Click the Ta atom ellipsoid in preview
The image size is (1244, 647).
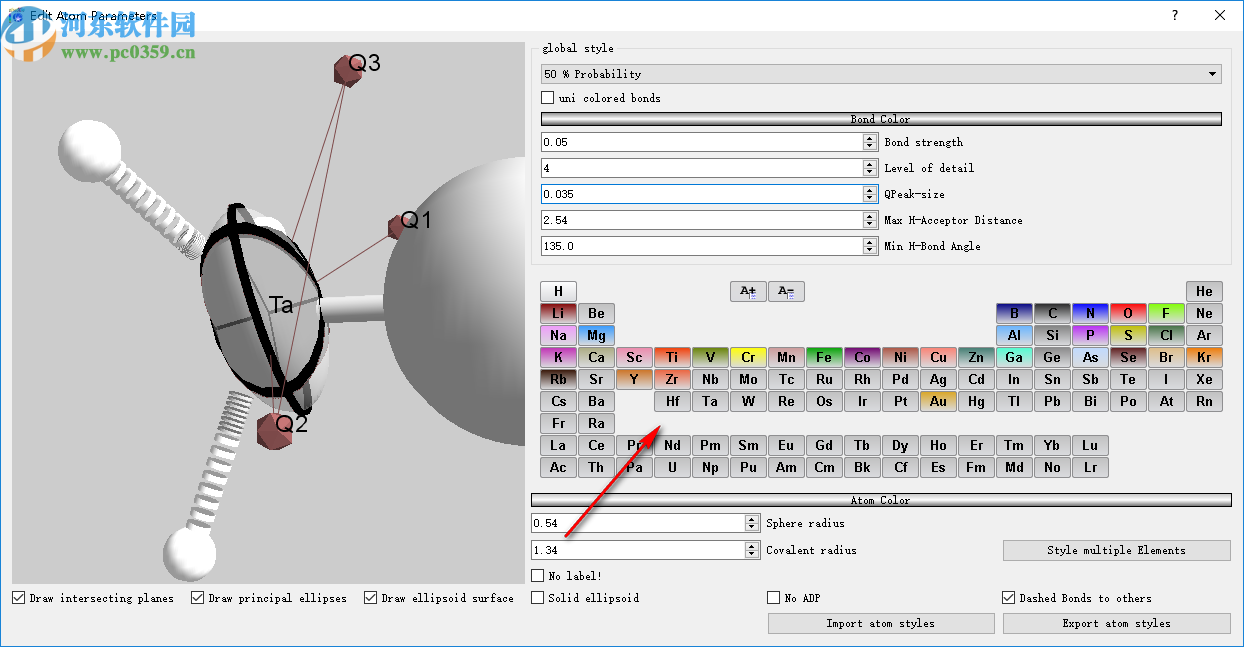click(x=262, y=308)
